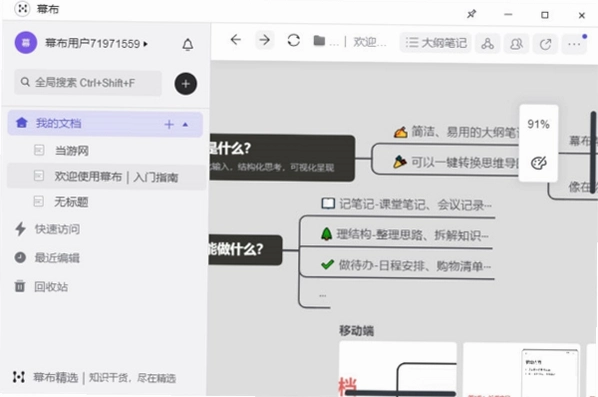
Task: Click the horizontal scrollbar at bottom
Action: (400, 393)
